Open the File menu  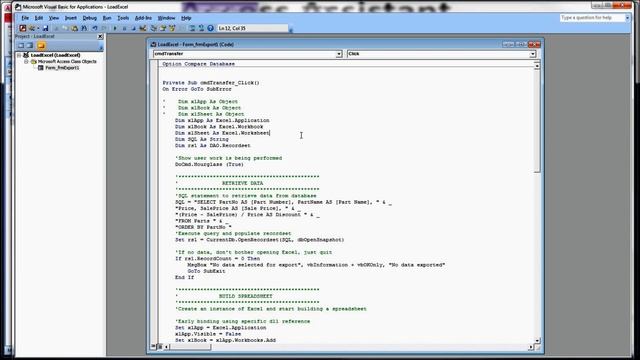click(x=25, y=18)
